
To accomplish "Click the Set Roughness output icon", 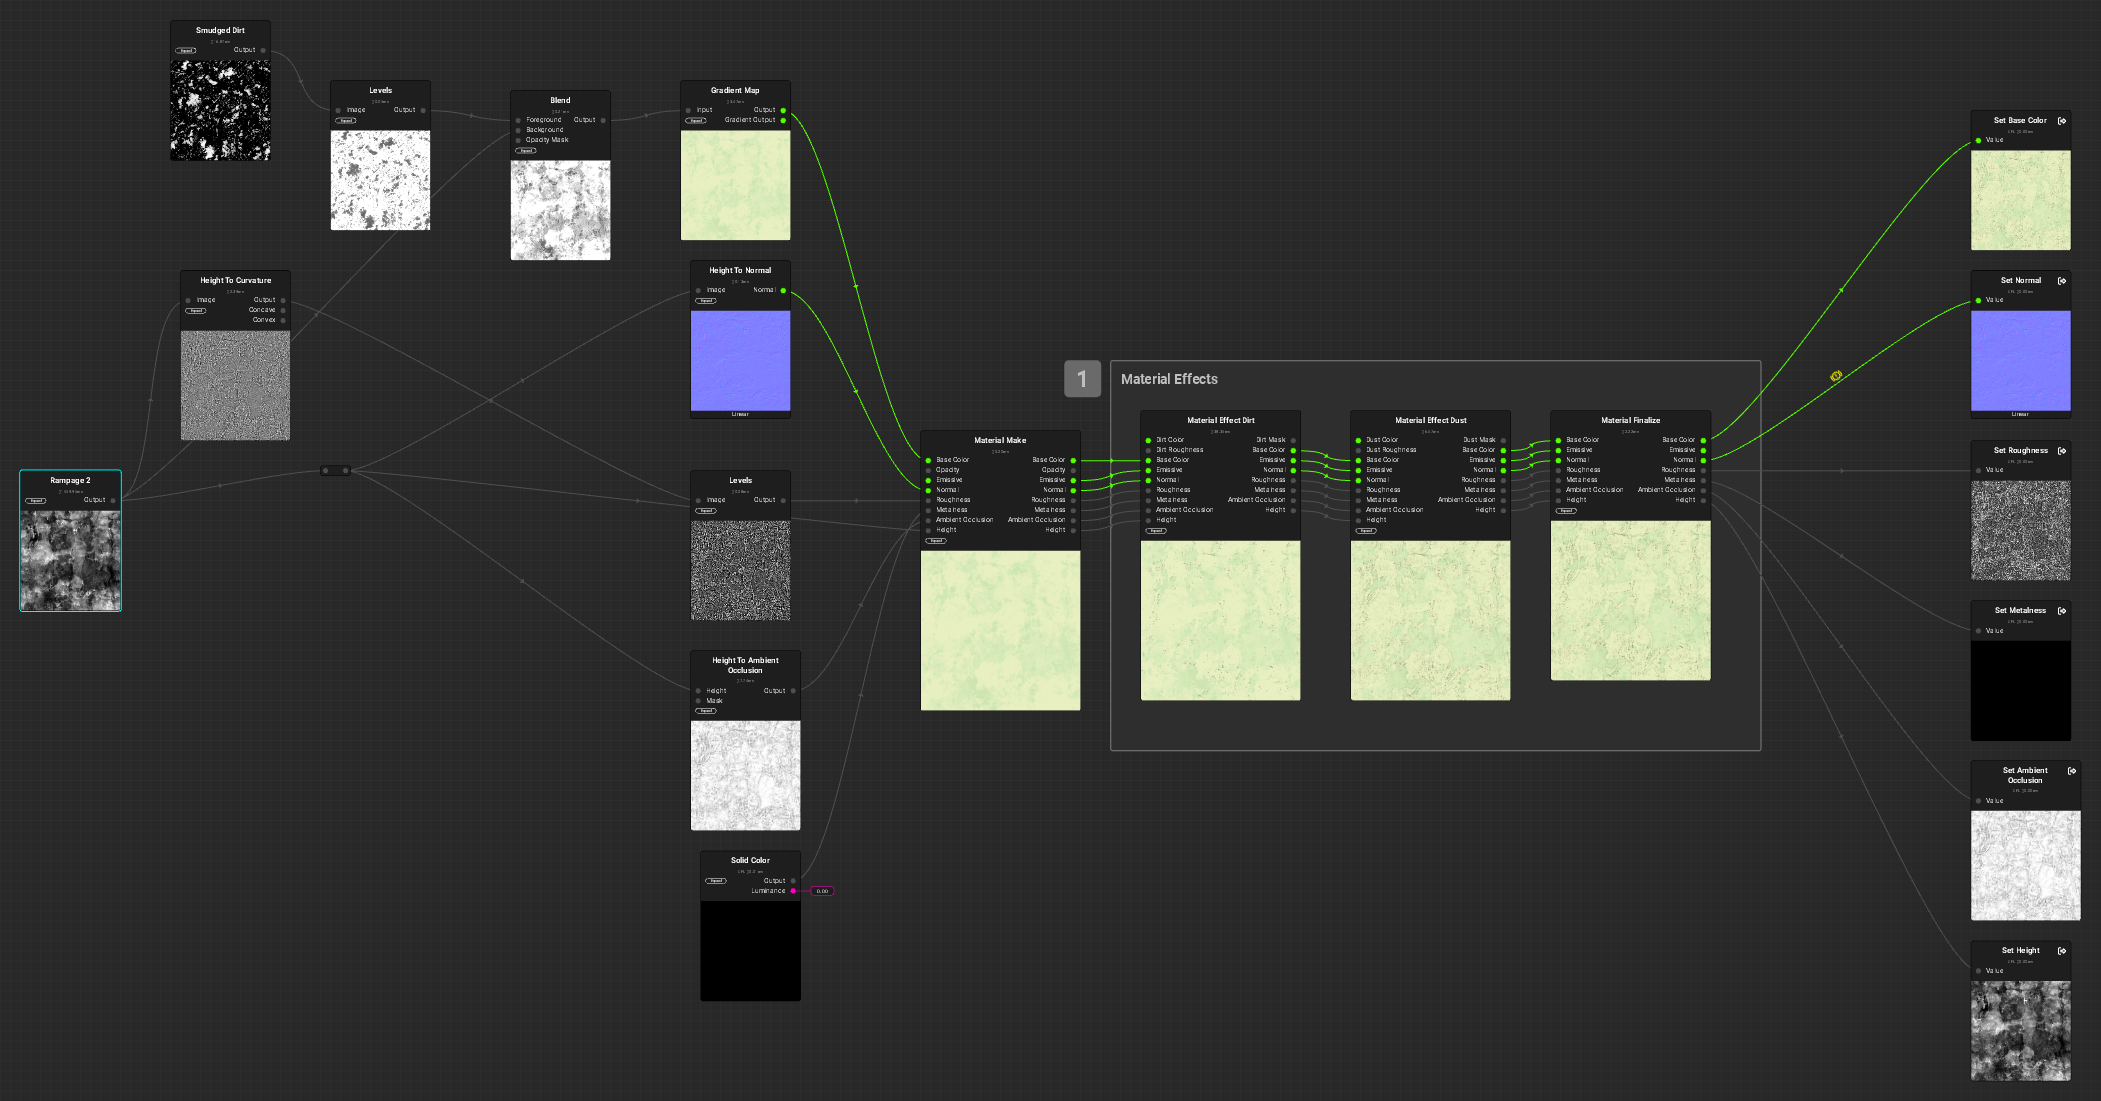I will coord(2062,451).
